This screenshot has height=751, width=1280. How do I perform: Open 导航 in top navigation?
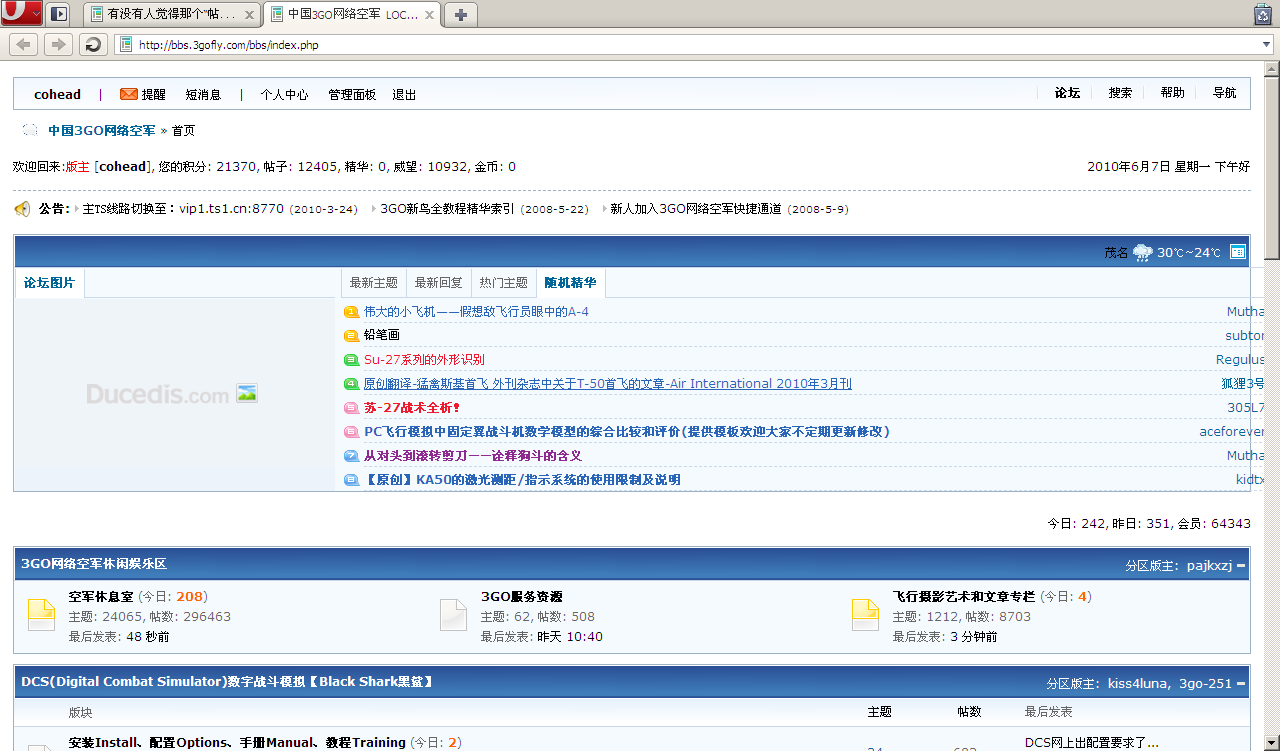[1224, 93]
